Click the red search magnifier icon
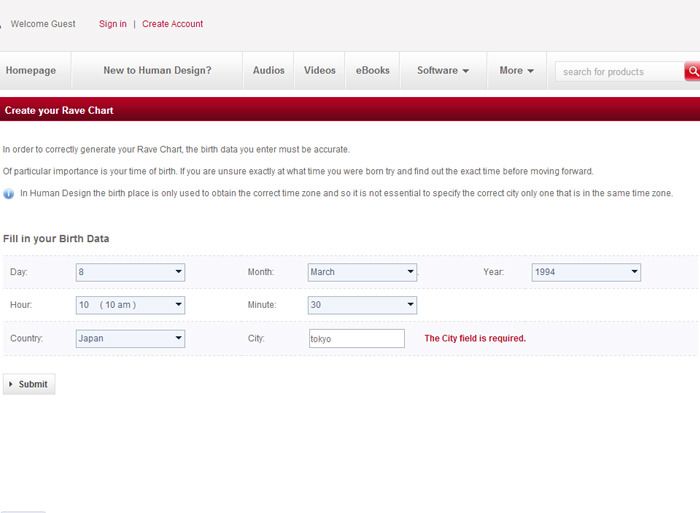 pyautogui.click(x=692, y=71)
